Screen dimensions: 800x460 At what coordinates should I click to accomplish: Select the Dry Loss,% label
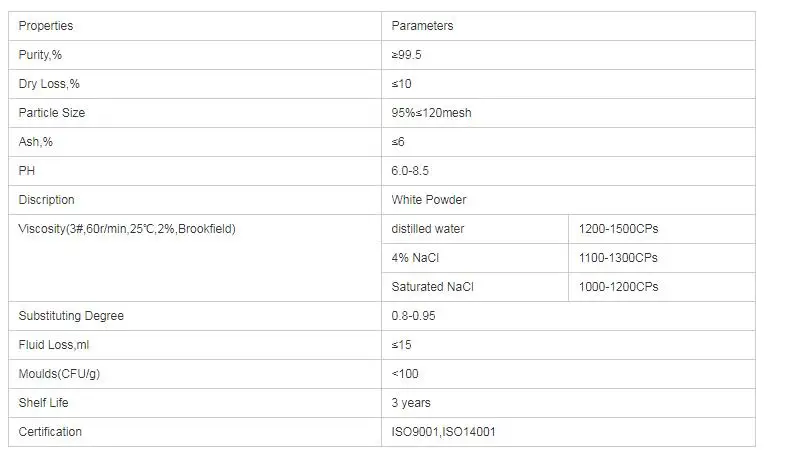click(x=48, y=84)
